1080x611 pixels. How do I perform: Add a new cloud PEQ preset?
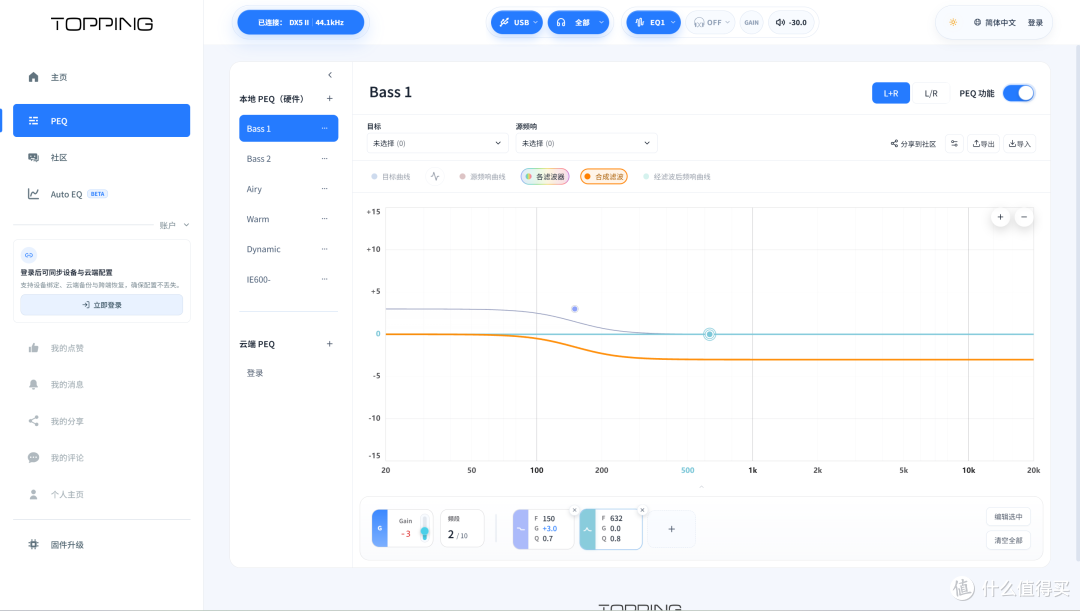(329, 344)
